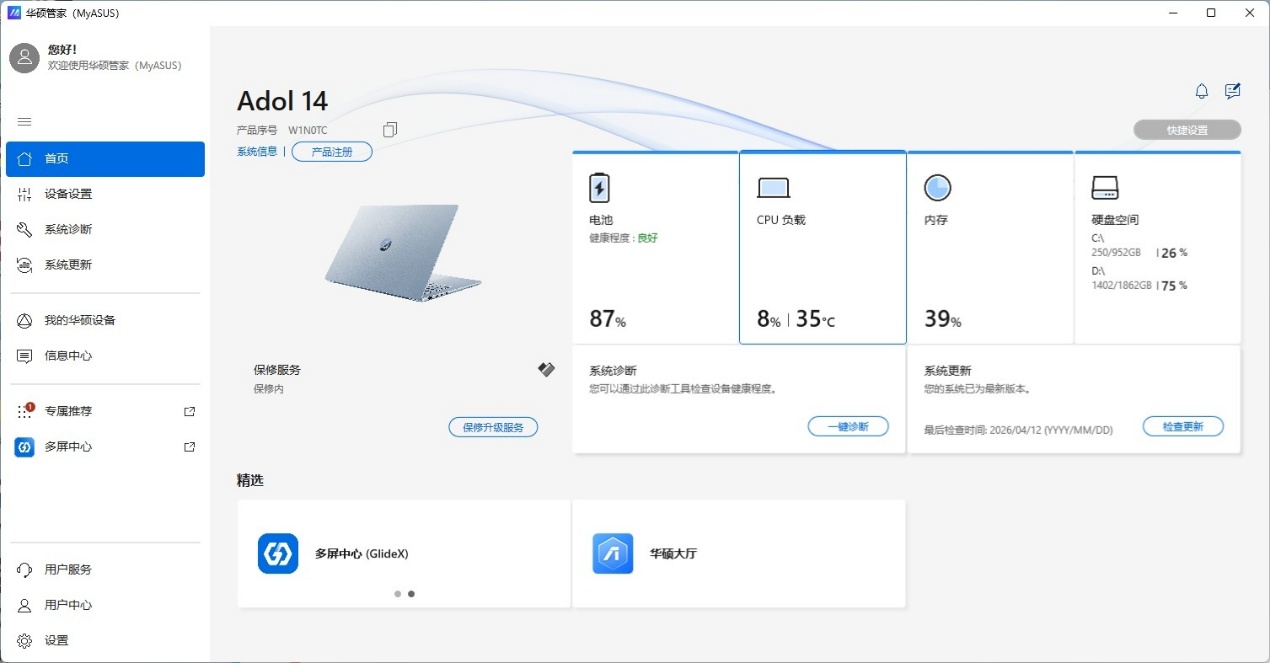Image resolution: width=1270 pixels, height=663 pixels.
Task: Open 信息中心 message center
Action: [x=105, y=356]
